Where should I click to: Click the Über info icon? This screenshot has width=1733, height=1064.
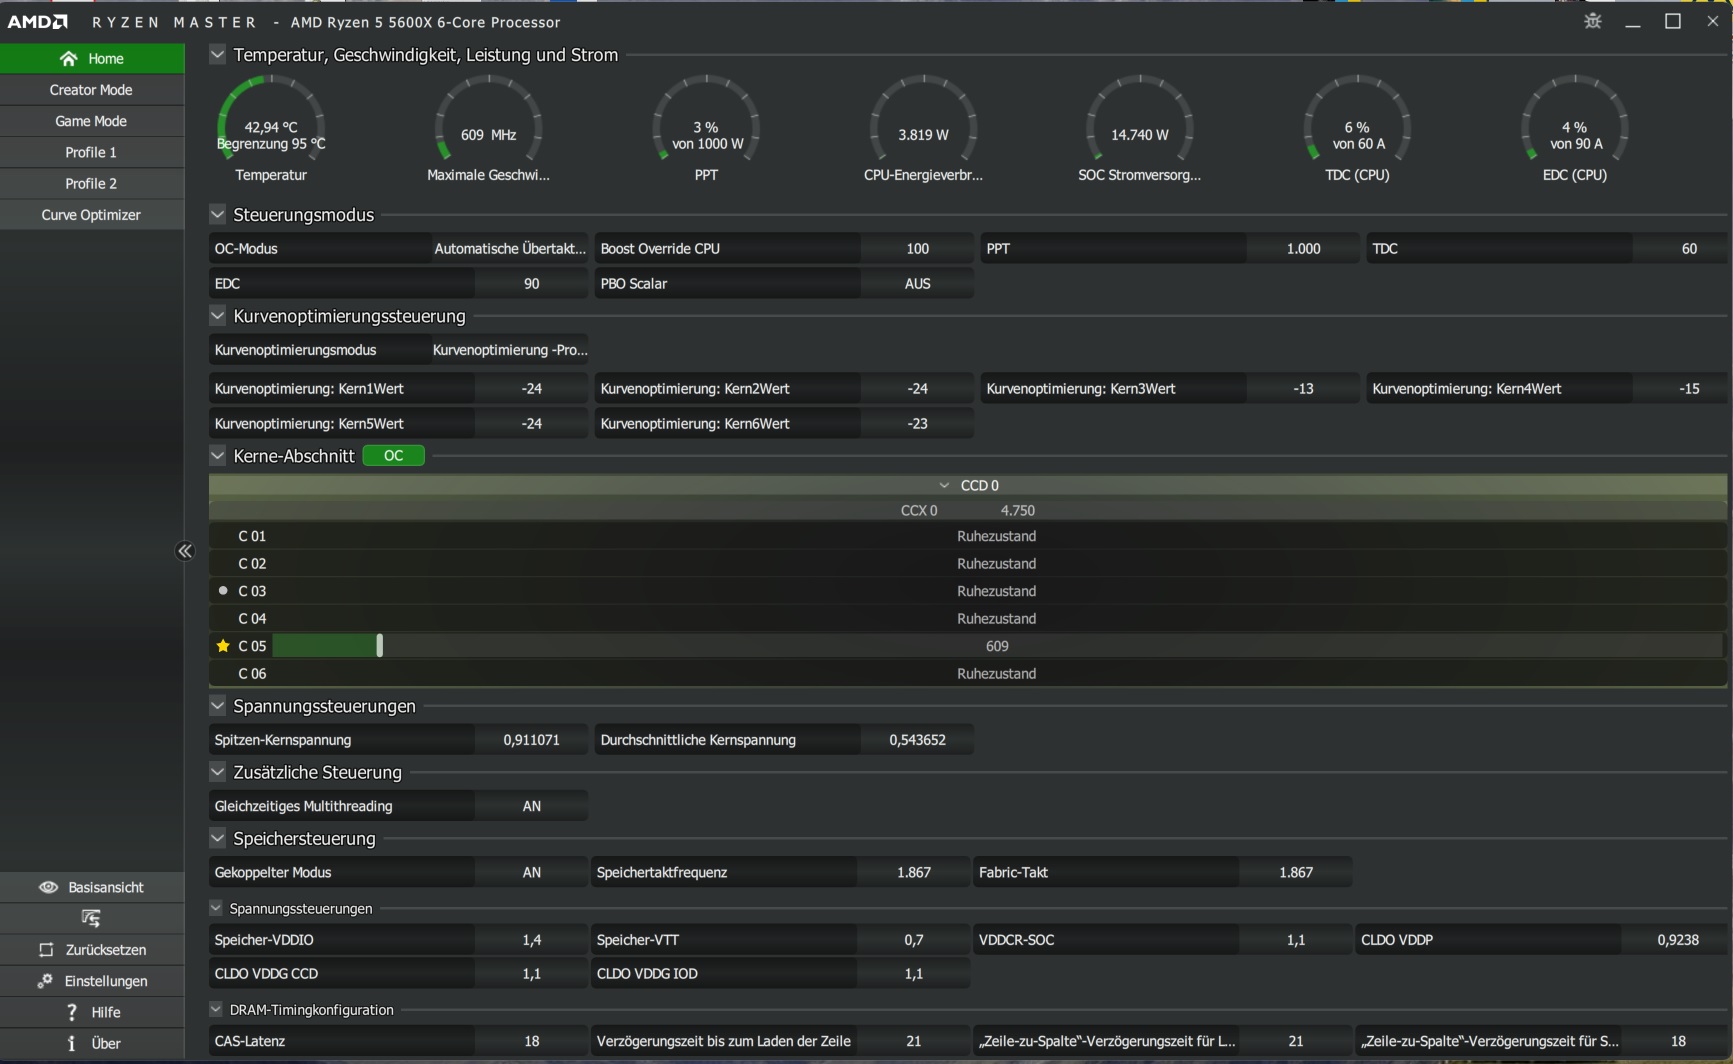(71, 1043)
